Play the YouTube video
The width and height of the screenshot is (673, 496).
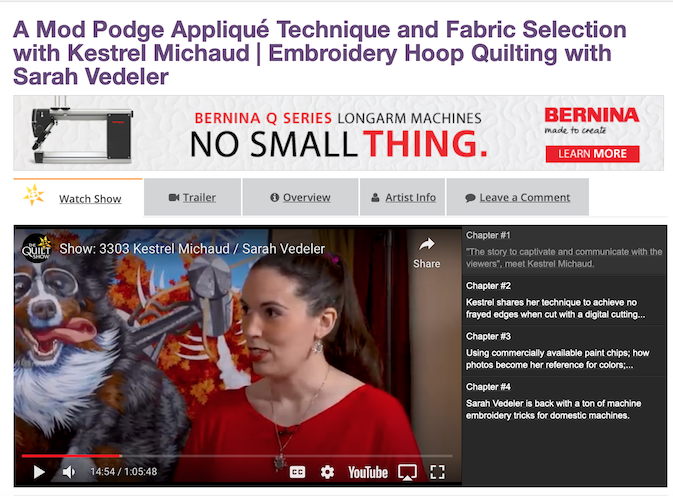tap(39, 472)
